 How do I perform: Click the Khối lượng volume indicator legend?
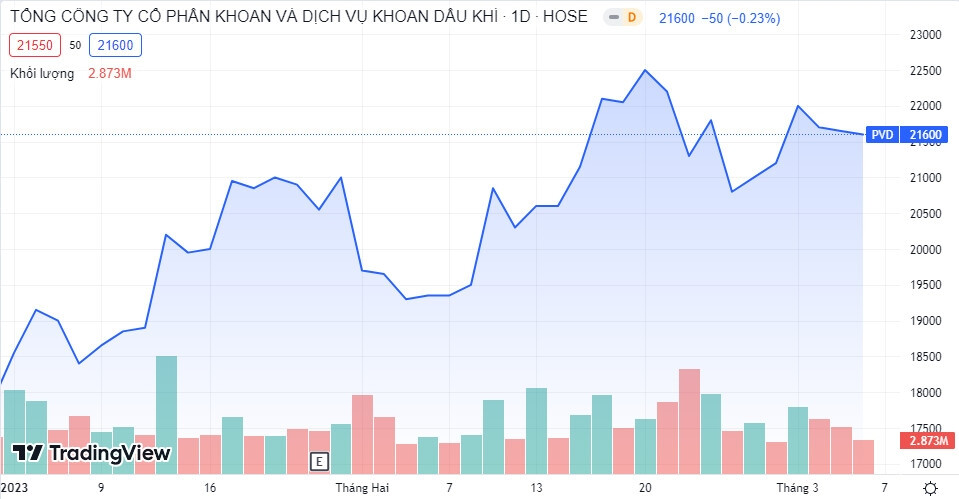(42, 73)
